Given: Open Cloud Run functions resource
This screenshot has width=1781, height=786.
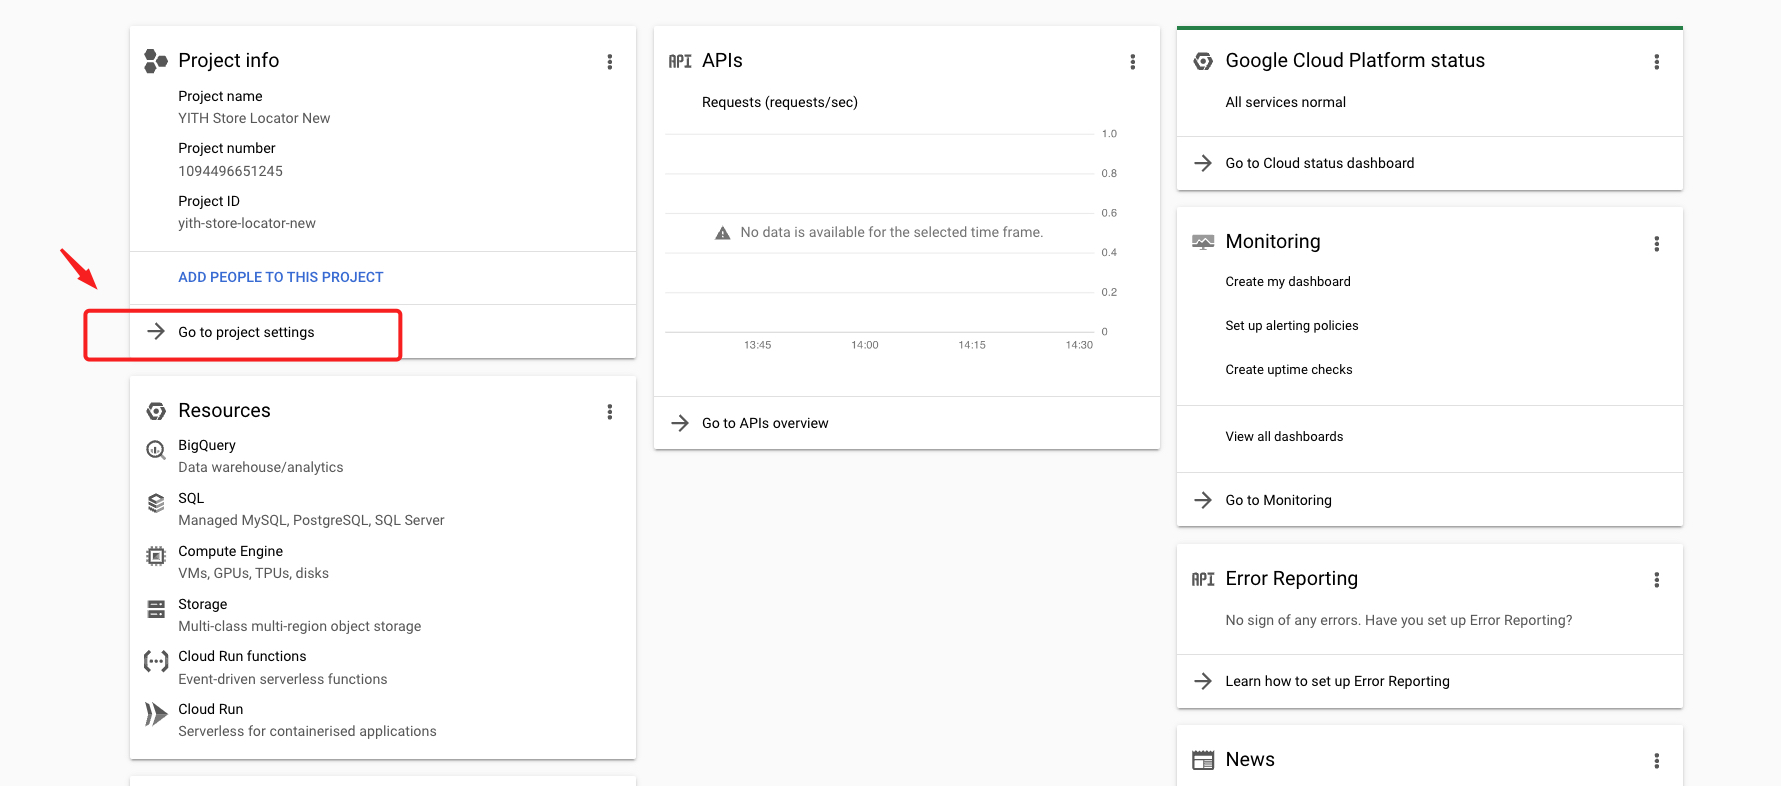Looking at the screenshot, I should click(242, 656).
